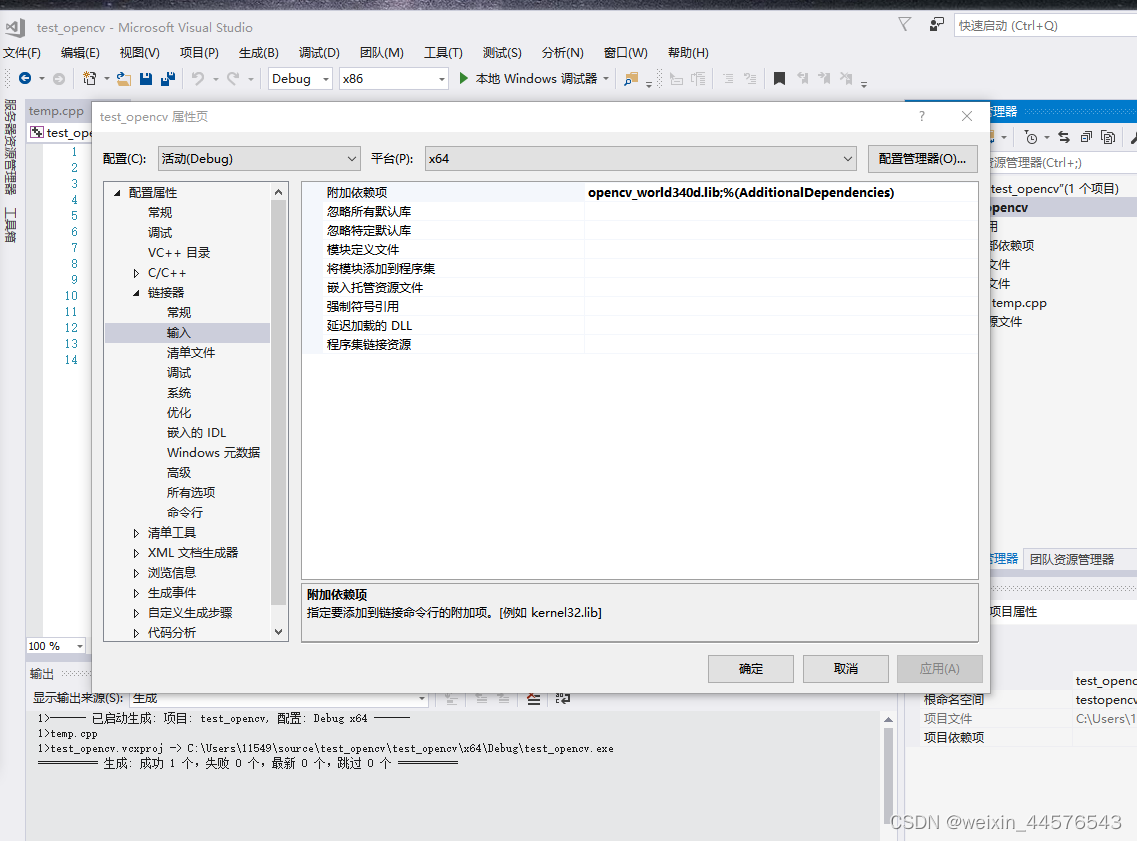Image resolution: width=1137 pixels, height=841 pixels.
Task: Click the Save floppy disk icon
Action: (146, 78)
